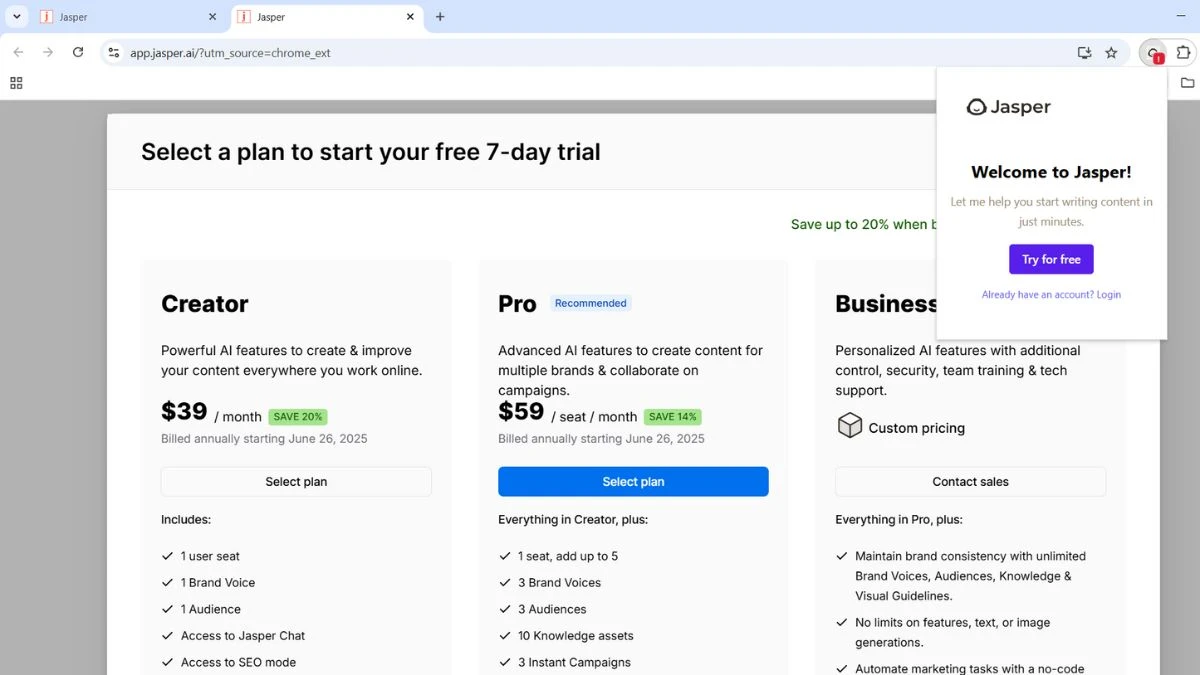Open the bookmarks folder icon

(x=1187, y=83)
